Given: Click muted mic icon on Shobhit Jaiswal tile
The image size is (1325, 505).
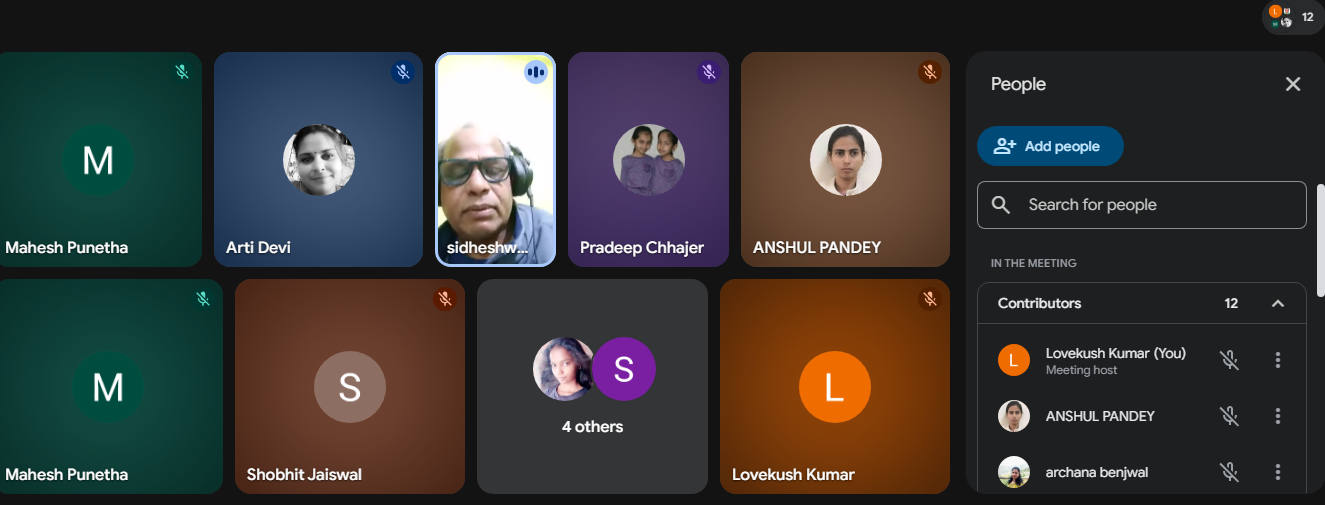Looking at the screenshot, I should 445,299.
